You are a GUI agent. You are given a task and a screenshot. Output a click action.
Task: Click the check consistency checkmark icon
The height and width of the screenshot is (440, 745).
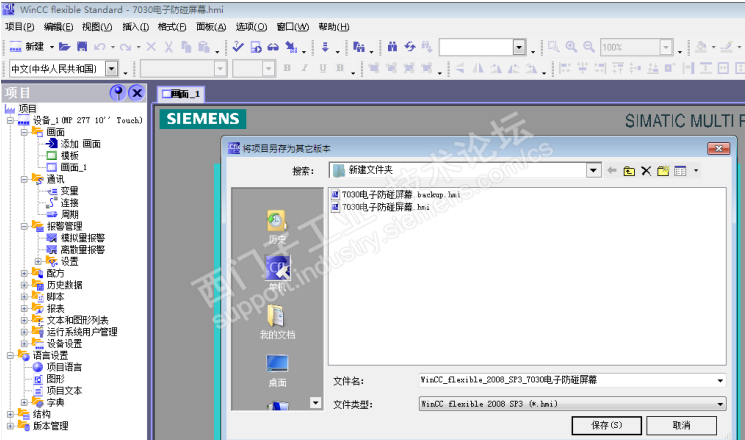tap(238, 47)
